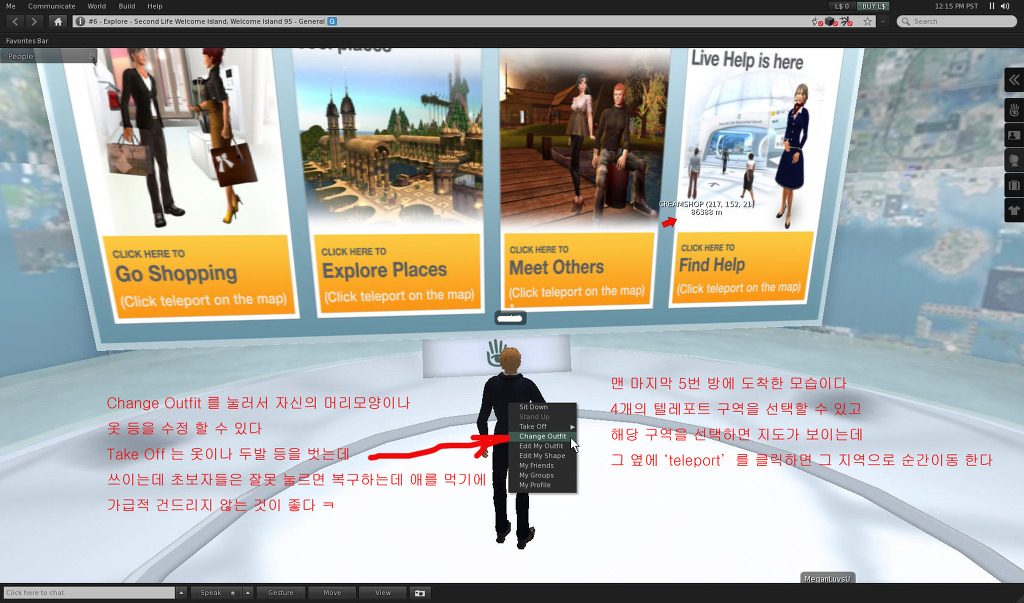The image size is (1024, 603).
Task: Open the Move controls button
Action: tap(332, 593)
